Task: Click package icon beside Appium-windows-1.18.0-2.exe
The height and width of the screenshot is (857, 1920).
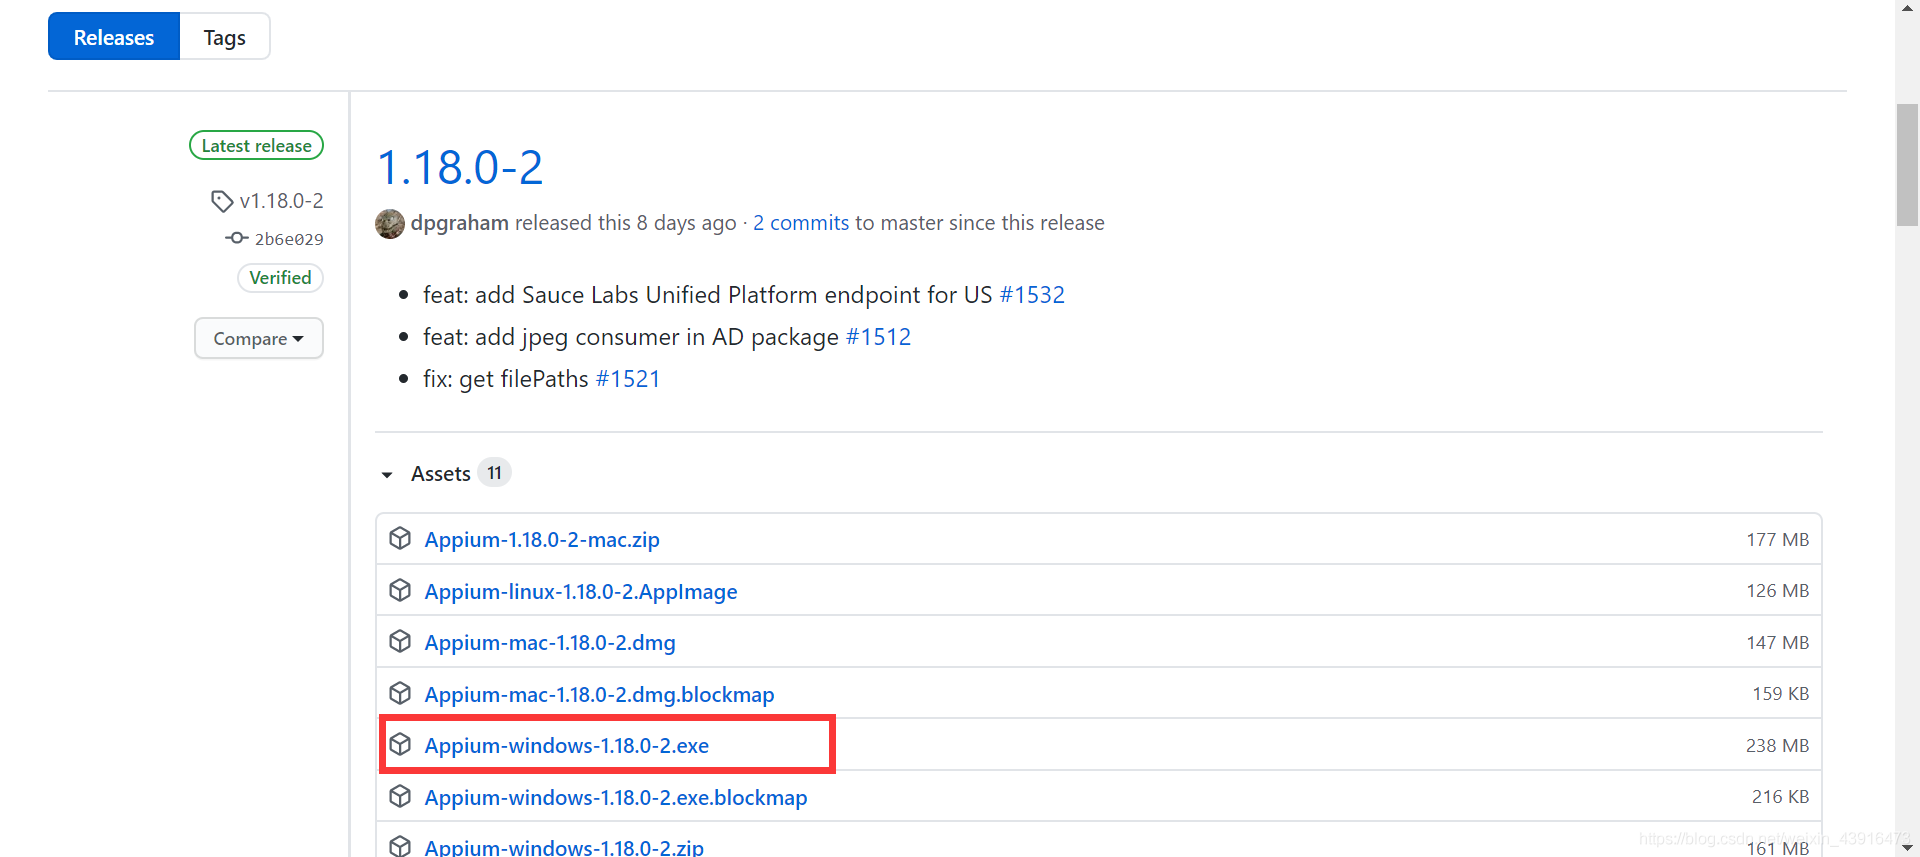Action: coord(400,744)
